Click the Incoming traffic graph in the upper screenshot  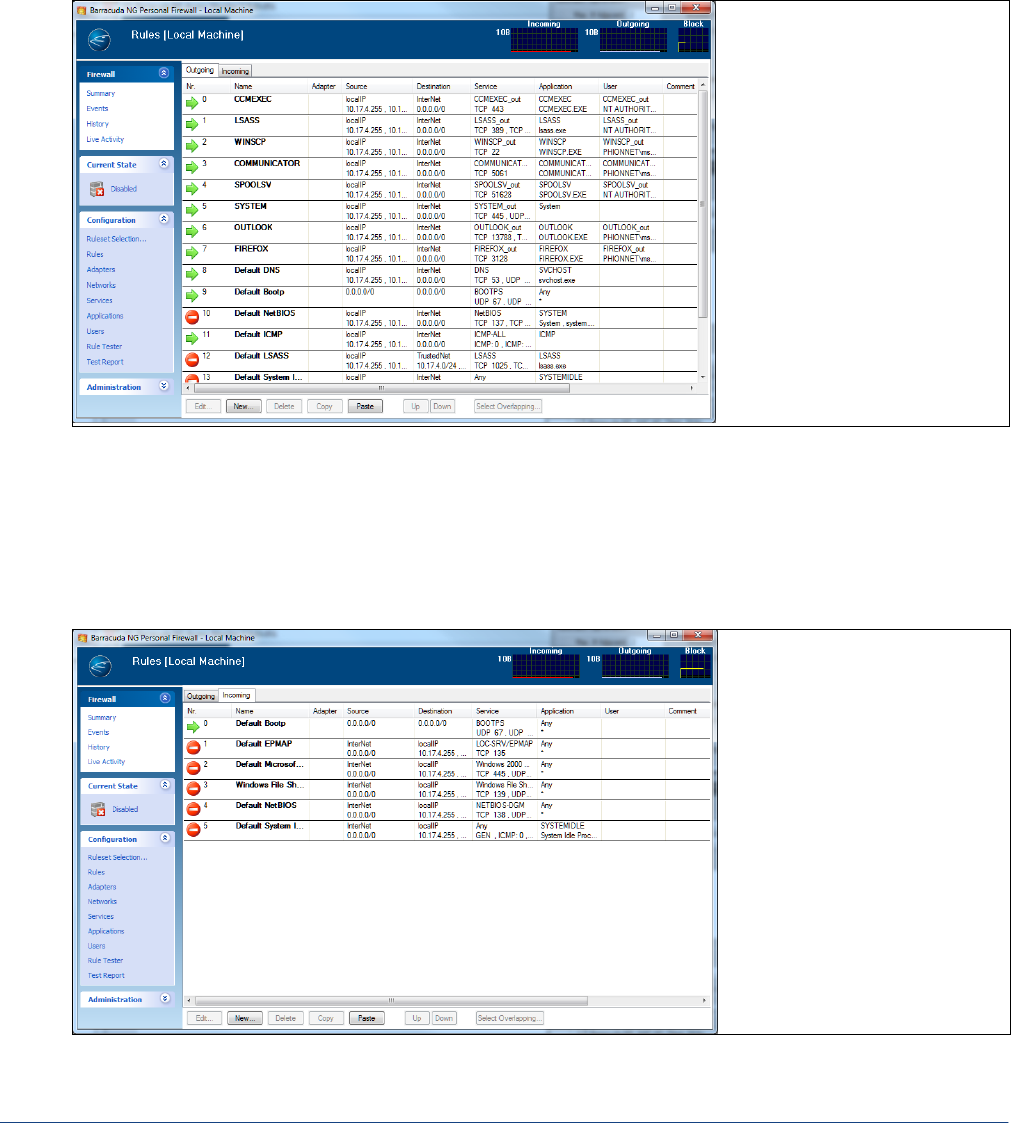tap(544, 40)
